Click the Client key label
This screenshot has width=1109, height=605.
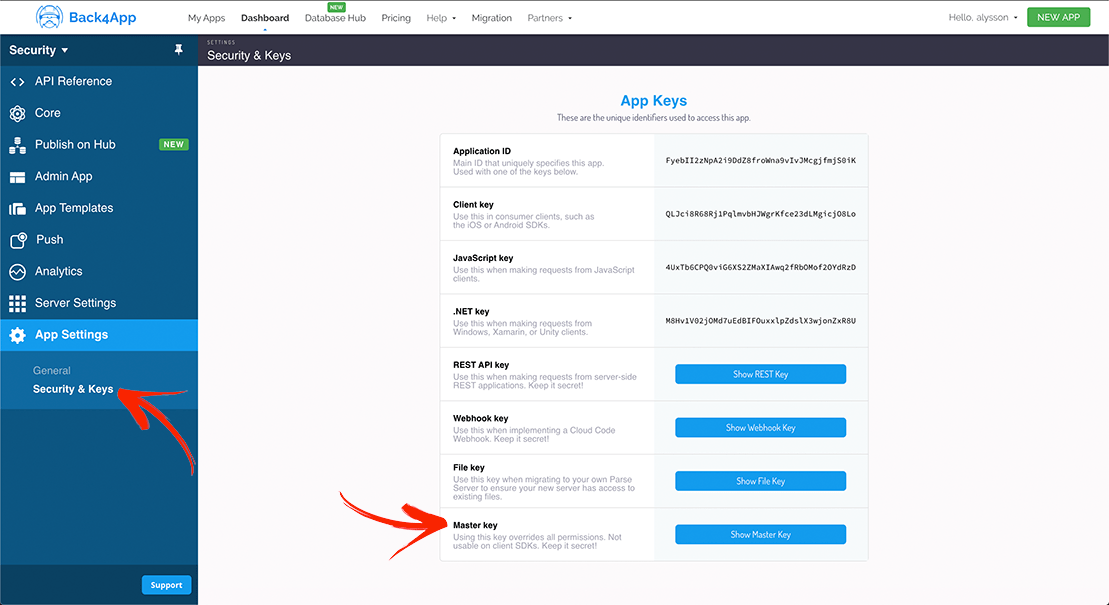coord(473,204)
